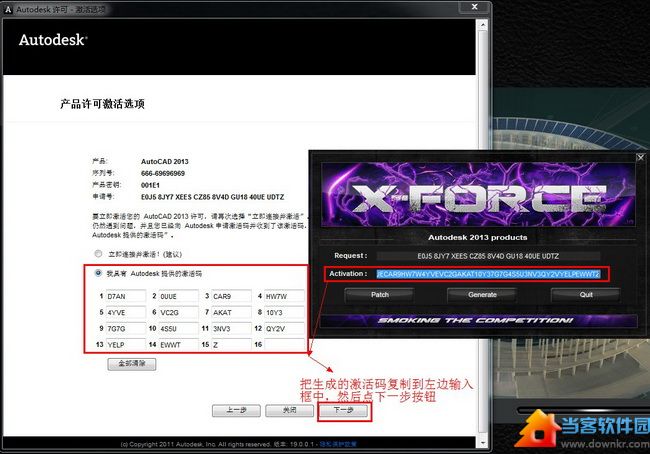Click the 下一步 next button

coord(344,410)
